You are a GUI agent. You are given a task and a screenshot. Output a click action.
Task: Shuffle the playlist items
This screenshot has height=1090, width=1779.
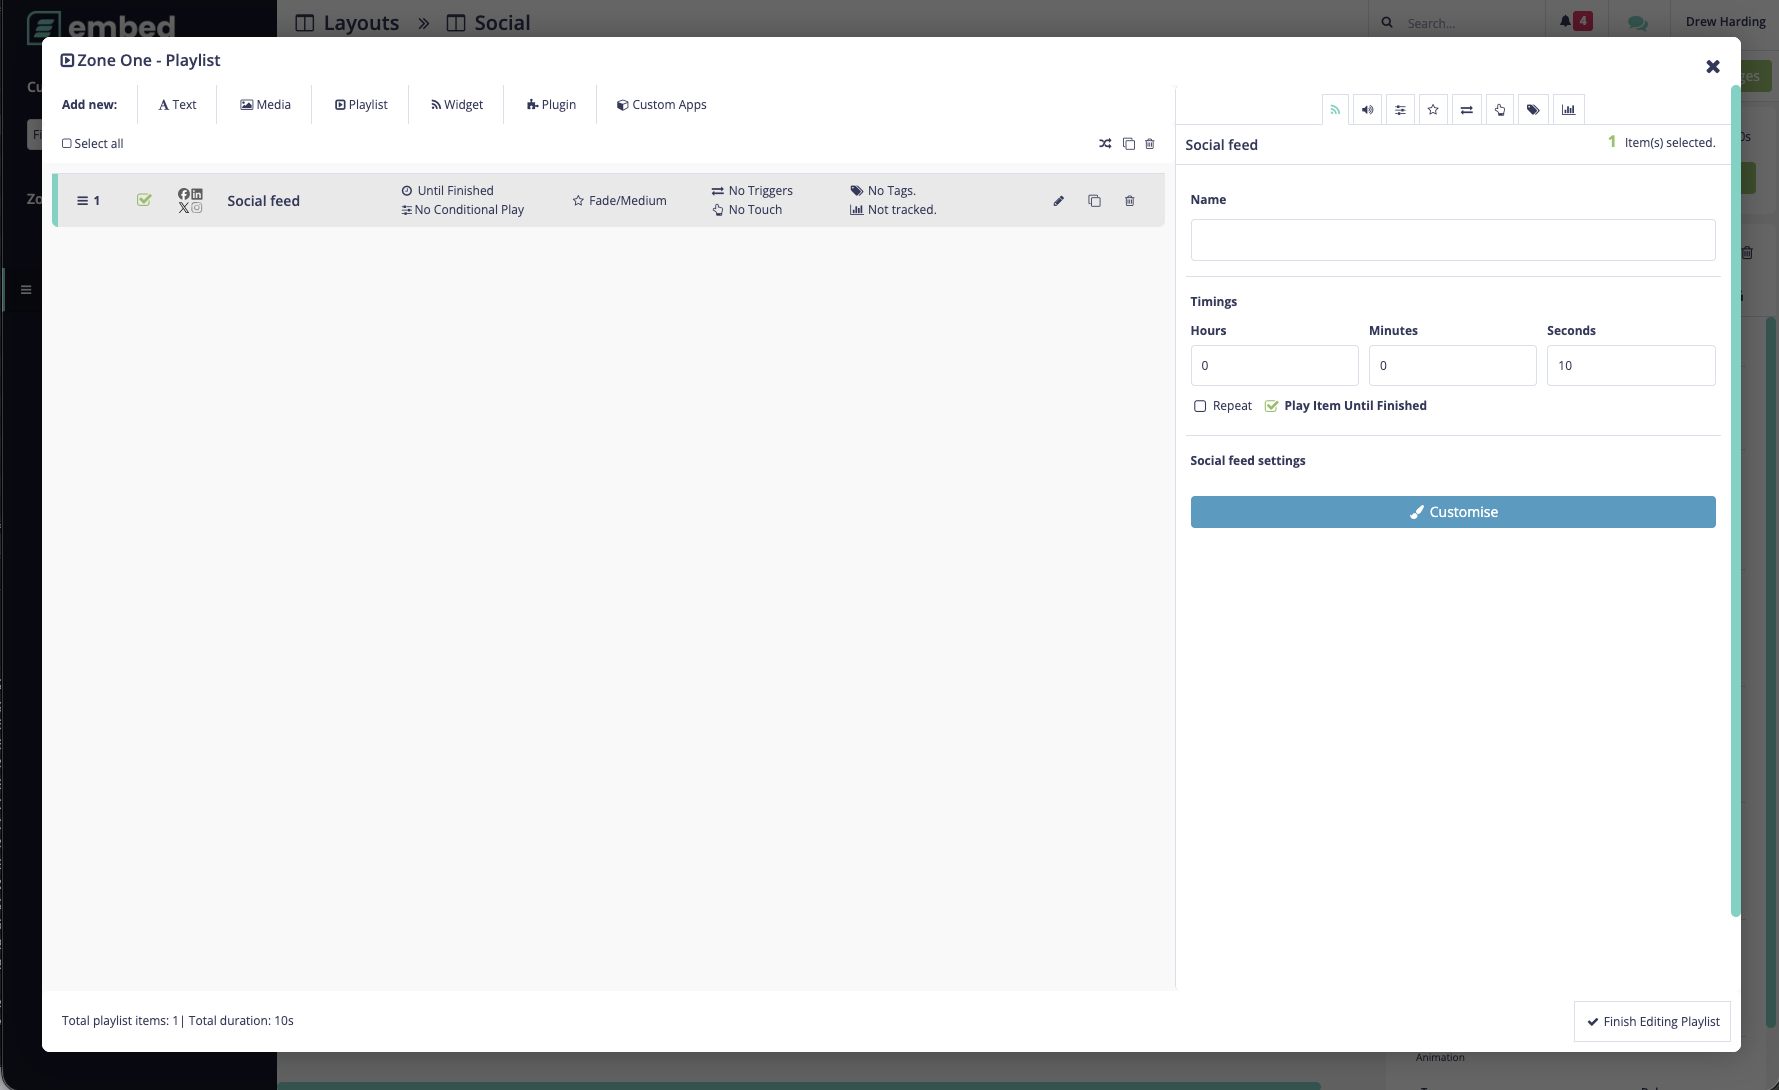(x=1105, y=143)
